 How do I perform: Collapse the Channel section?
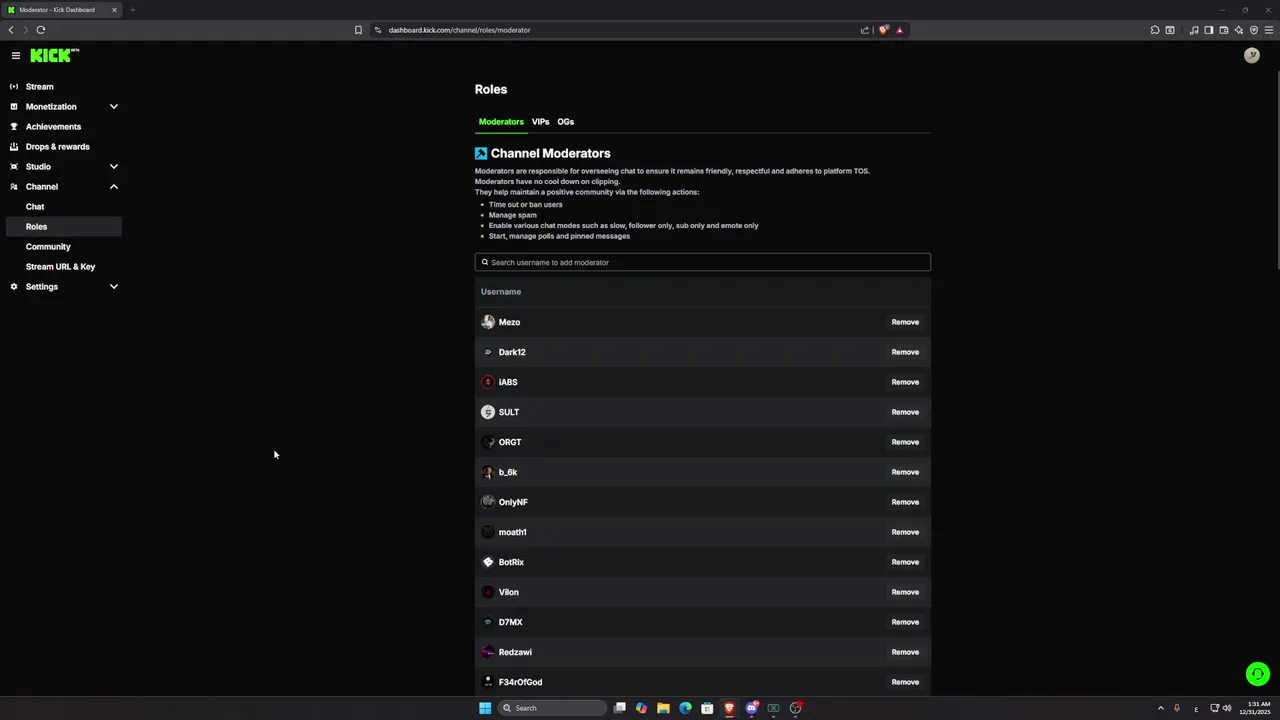(x=114, y=187)
